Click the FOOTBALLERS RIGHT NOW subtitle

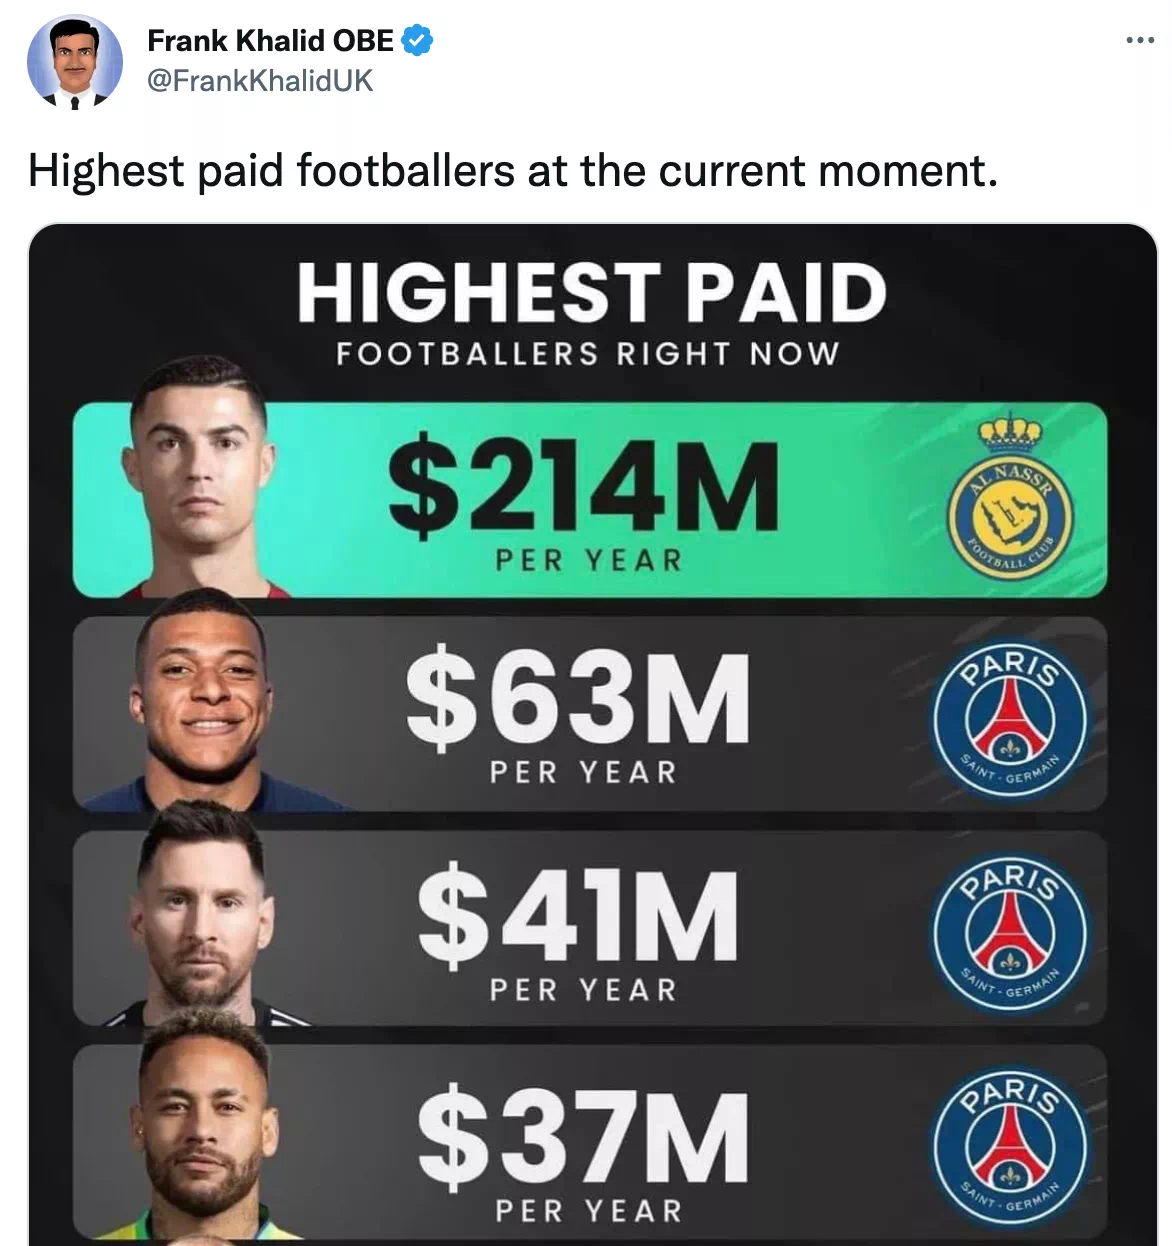587,354
